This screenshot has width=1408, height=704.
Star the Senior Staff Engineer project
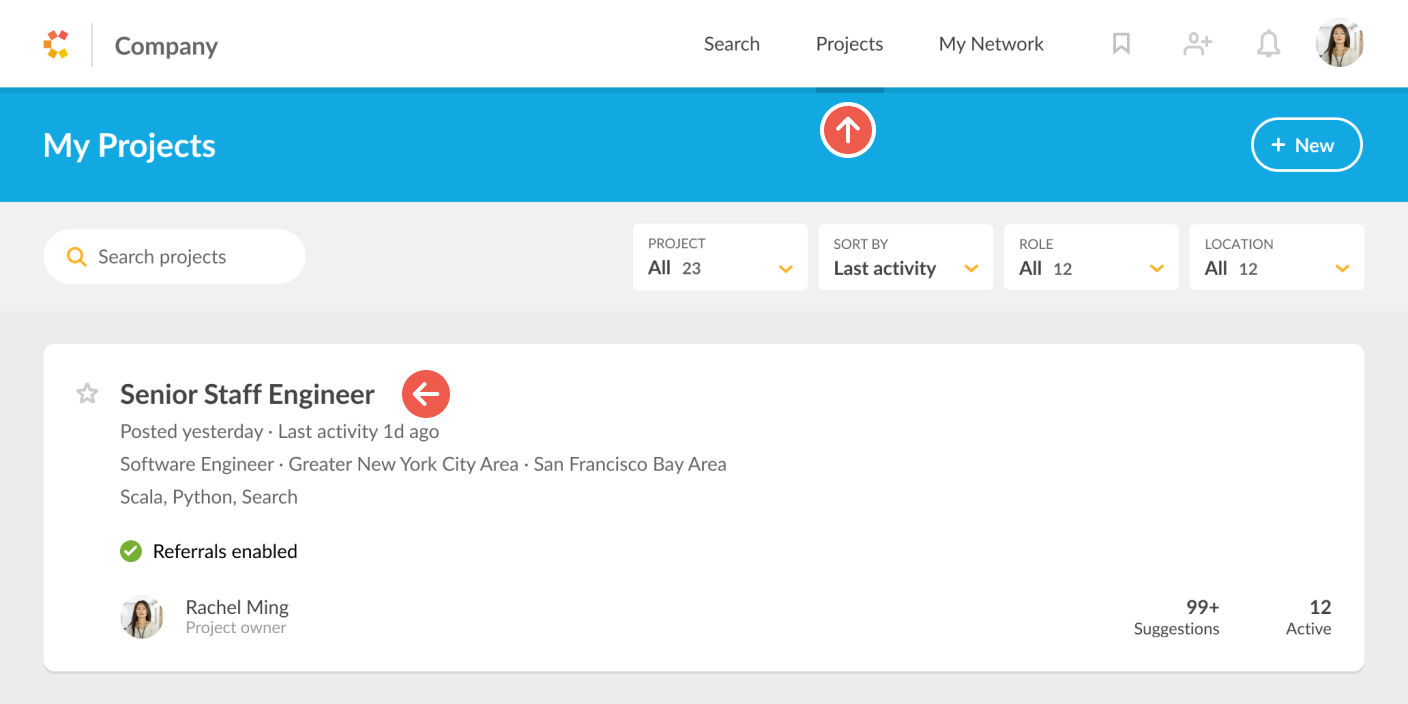(88, 394)
